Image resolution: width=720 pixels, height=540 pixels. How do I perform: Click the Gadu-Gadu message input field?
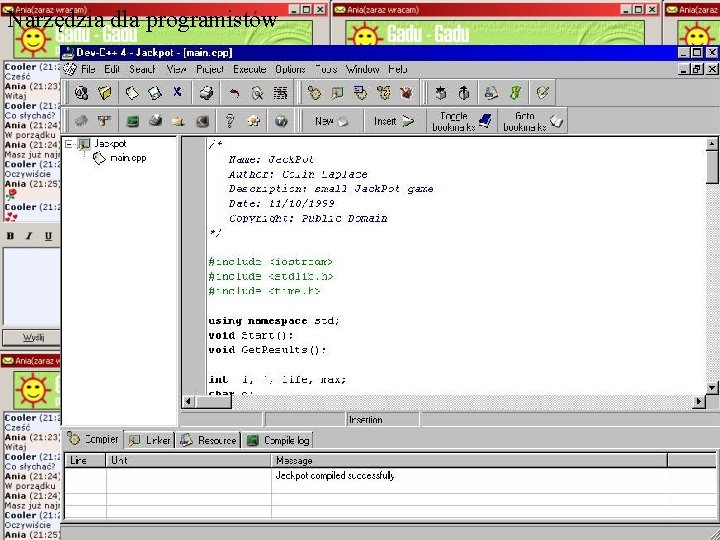click(31, 286)
